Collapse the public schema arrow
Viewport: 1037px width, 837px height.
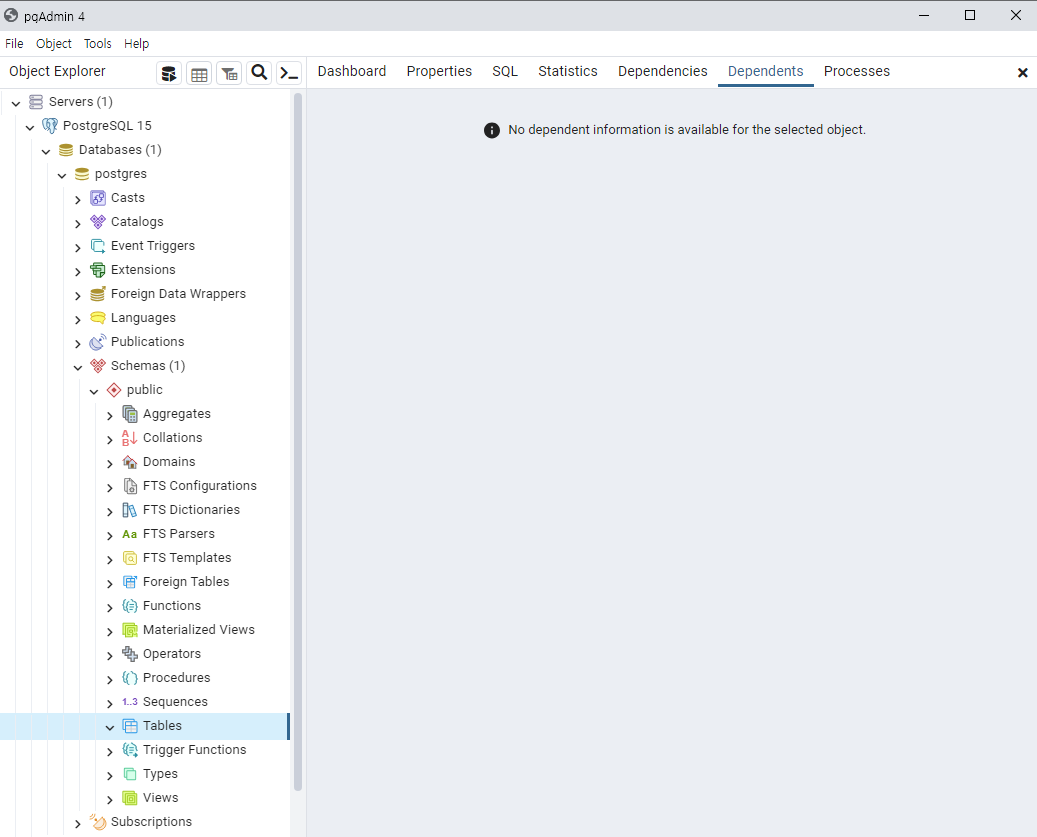pyautogui.click(x=94, y=391)
